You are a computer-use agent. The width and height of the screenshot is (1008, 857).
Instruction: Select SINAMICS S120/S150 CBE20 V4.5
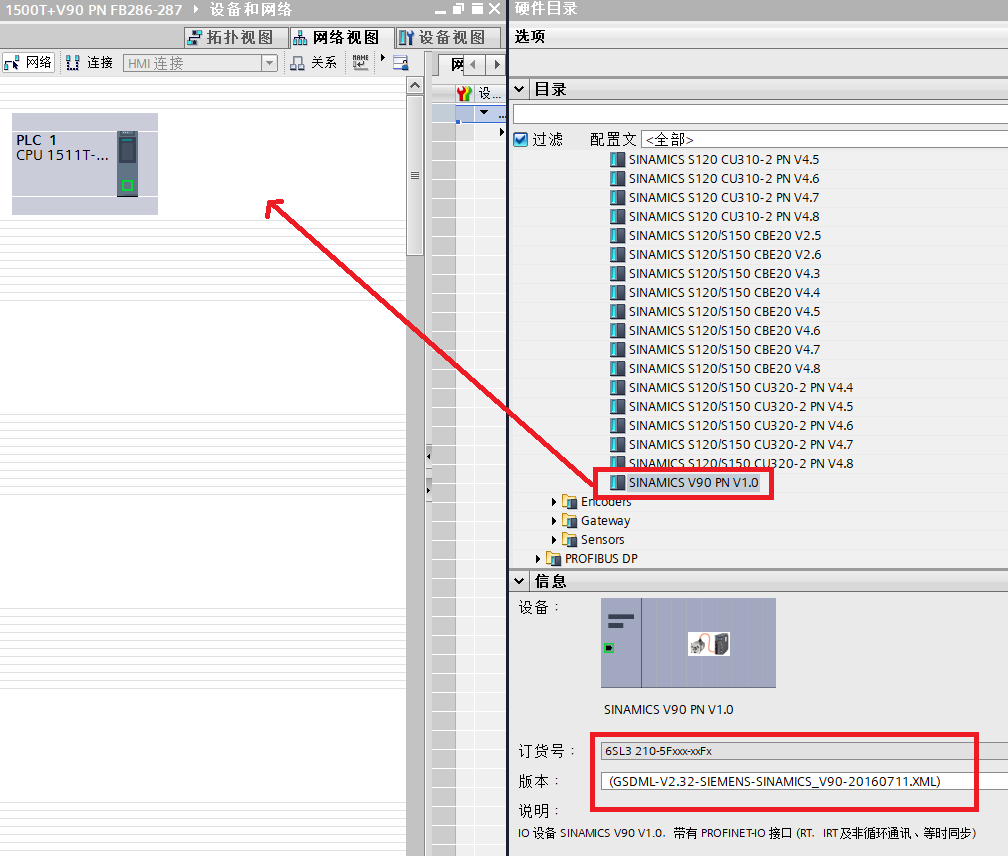pos(724,311)
